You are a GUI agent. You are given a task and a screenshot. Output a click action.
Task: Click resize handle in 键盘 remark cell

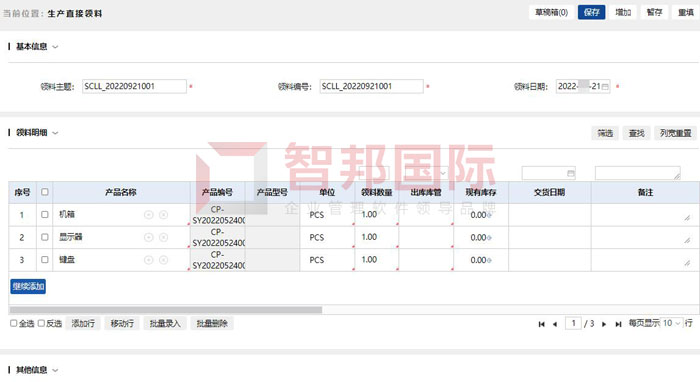[x=687, y=263]
